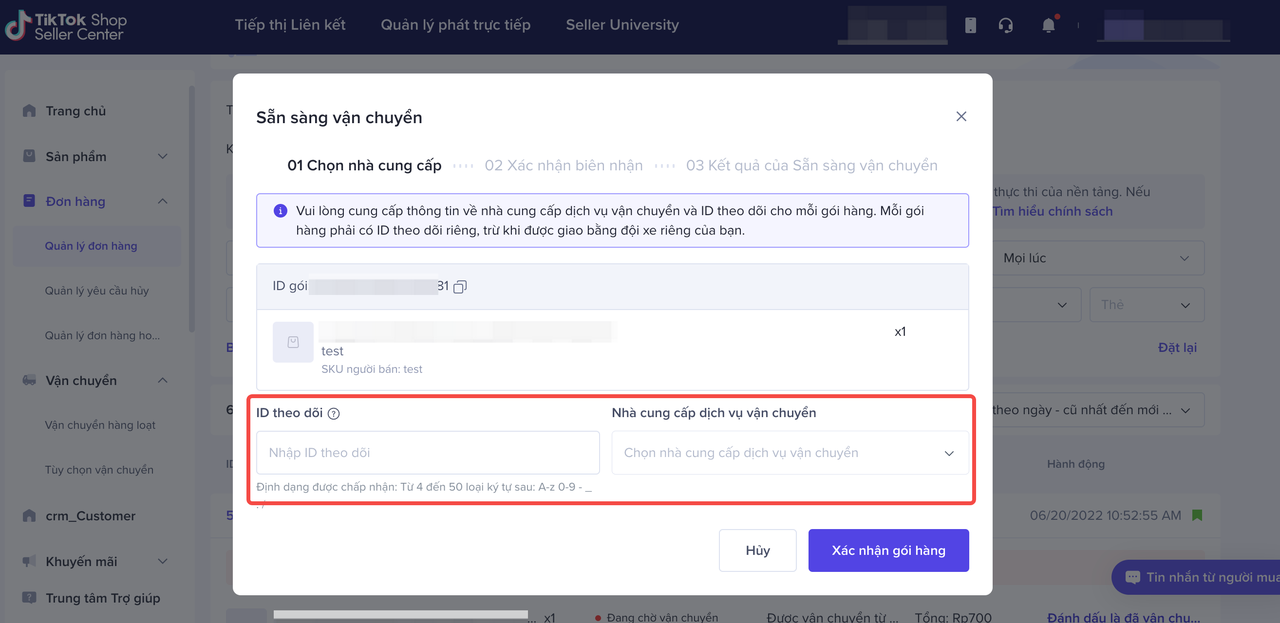Click the copy icon beside package ID
Viewport: 1280px width, 623px height.
pyautogui.click(x=460, y=287)
